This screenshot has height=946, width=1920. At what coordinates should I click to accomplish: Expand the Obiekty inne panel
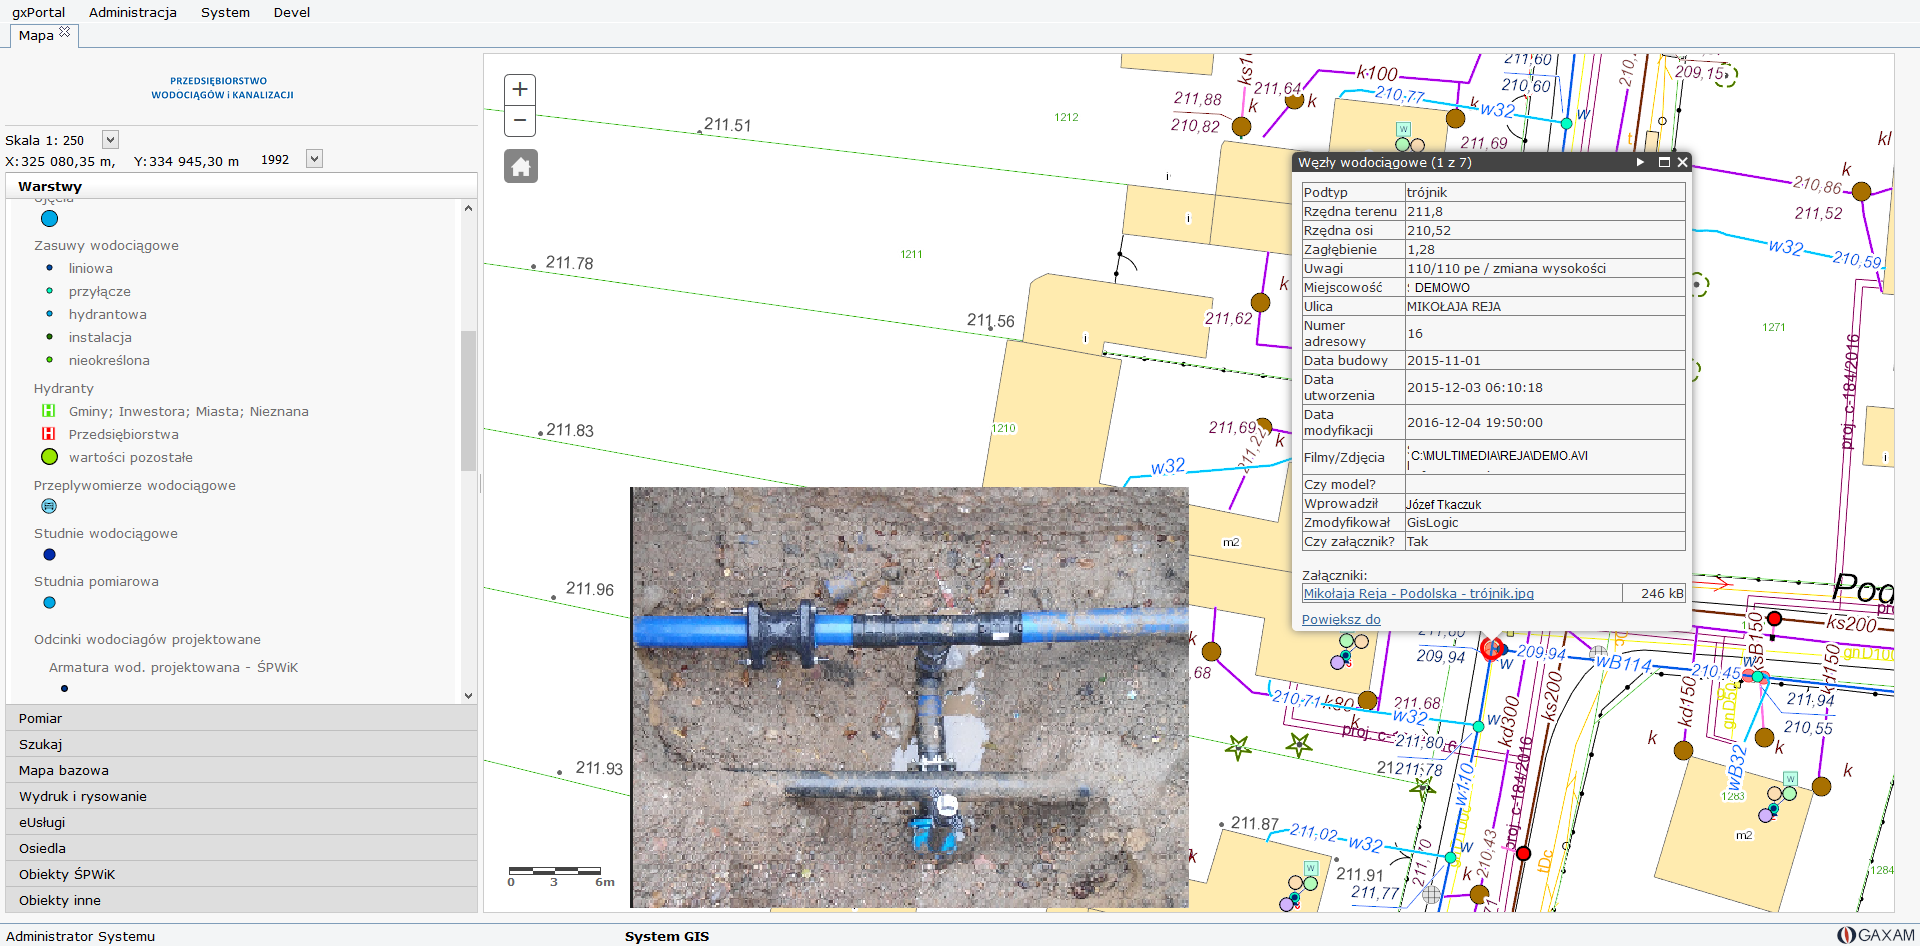(241, 900)
